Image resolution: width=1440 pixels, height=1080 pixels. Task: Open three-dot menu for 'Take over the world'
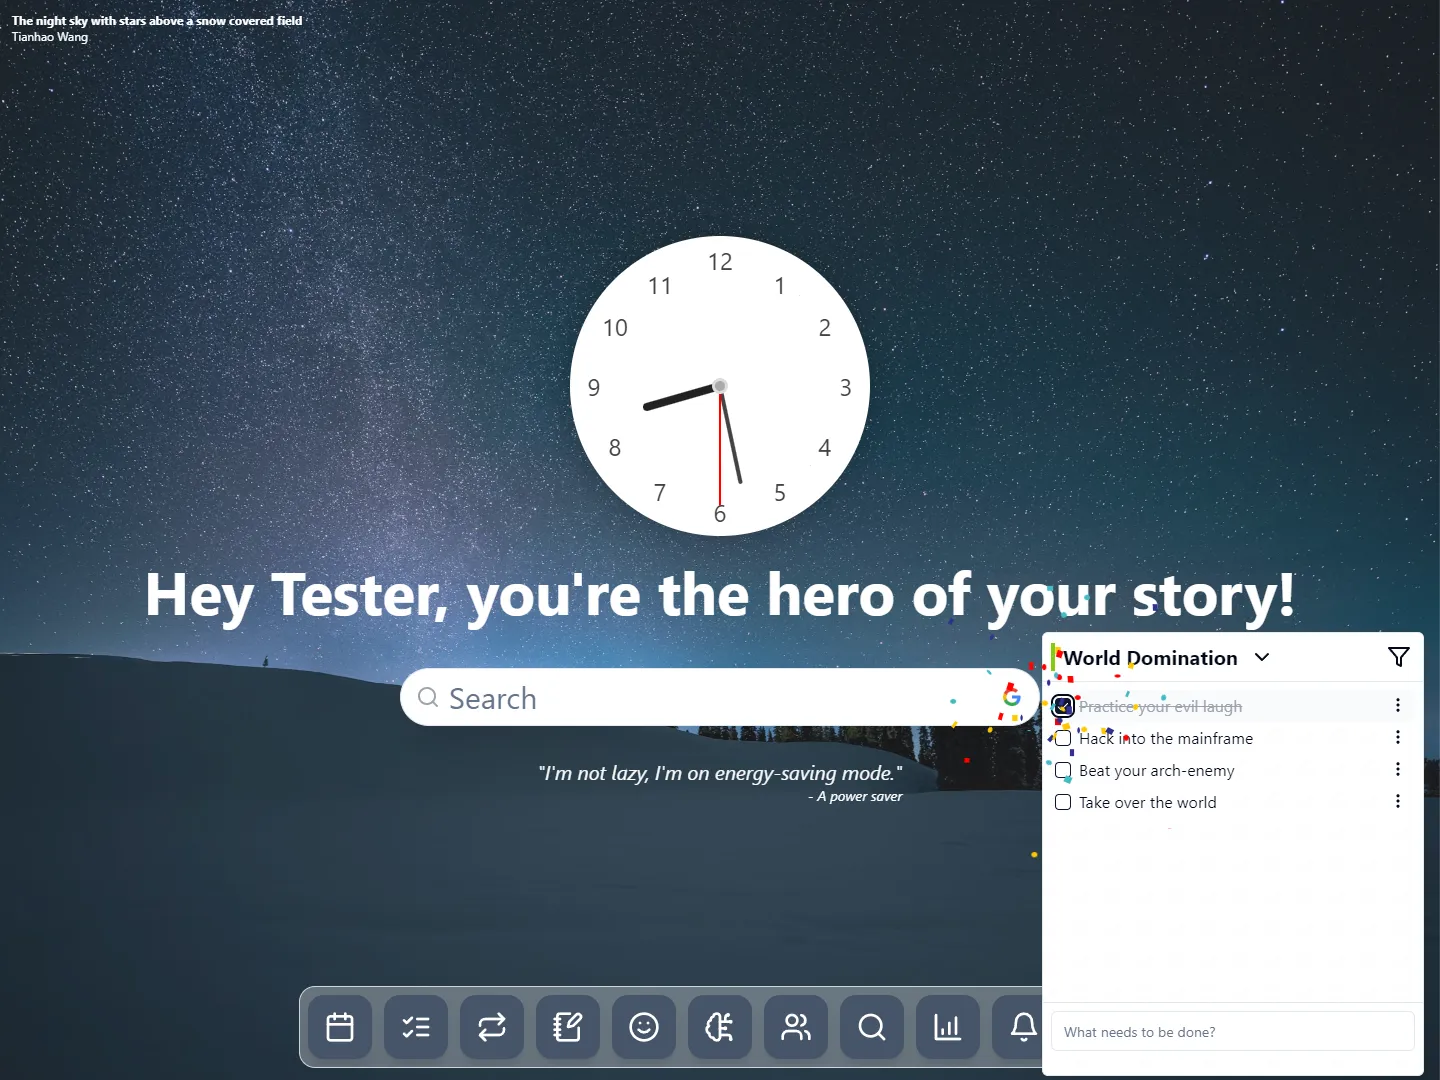point(1398,801)
